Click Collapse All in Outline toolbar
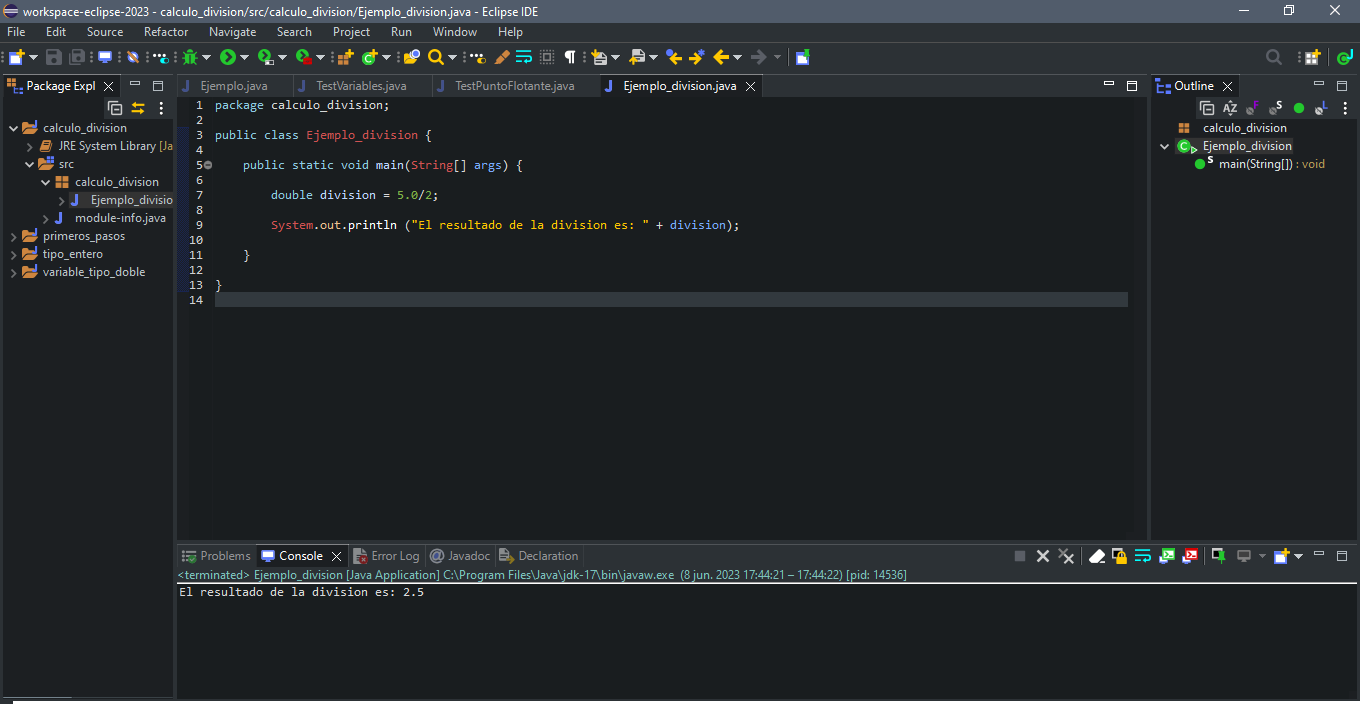Screen dimensions: 1360x704 (x=1207, y=108)
